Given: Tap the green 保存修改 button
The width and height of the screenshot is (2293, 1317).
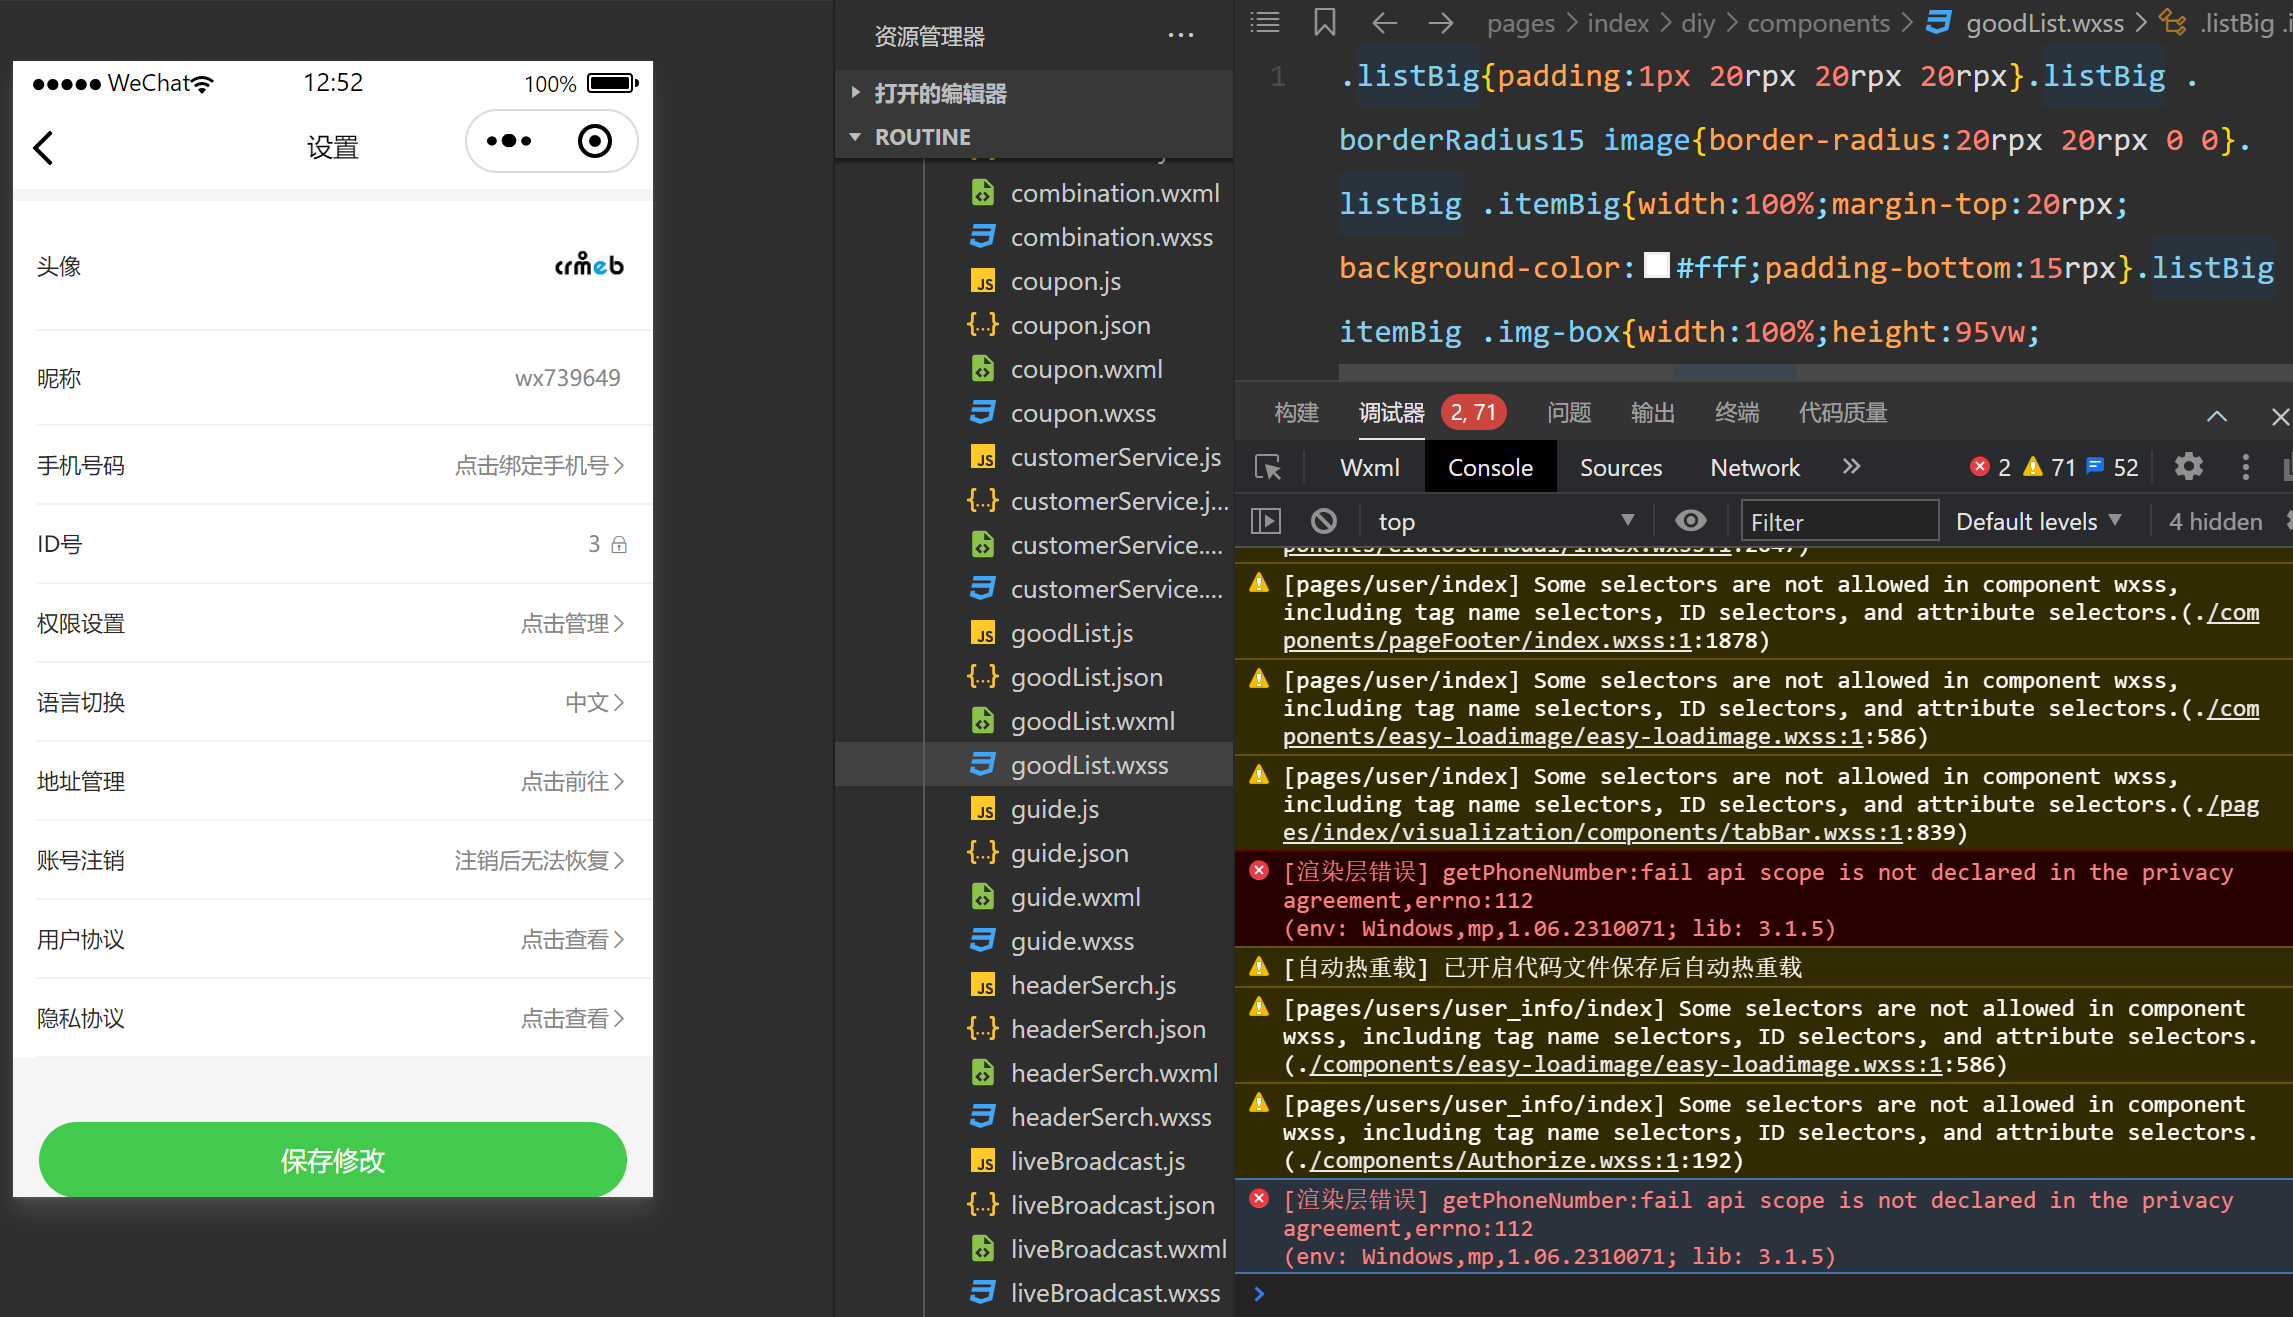Looking at the screenshot, I should pyautogui.click(x=333, y=1160).
